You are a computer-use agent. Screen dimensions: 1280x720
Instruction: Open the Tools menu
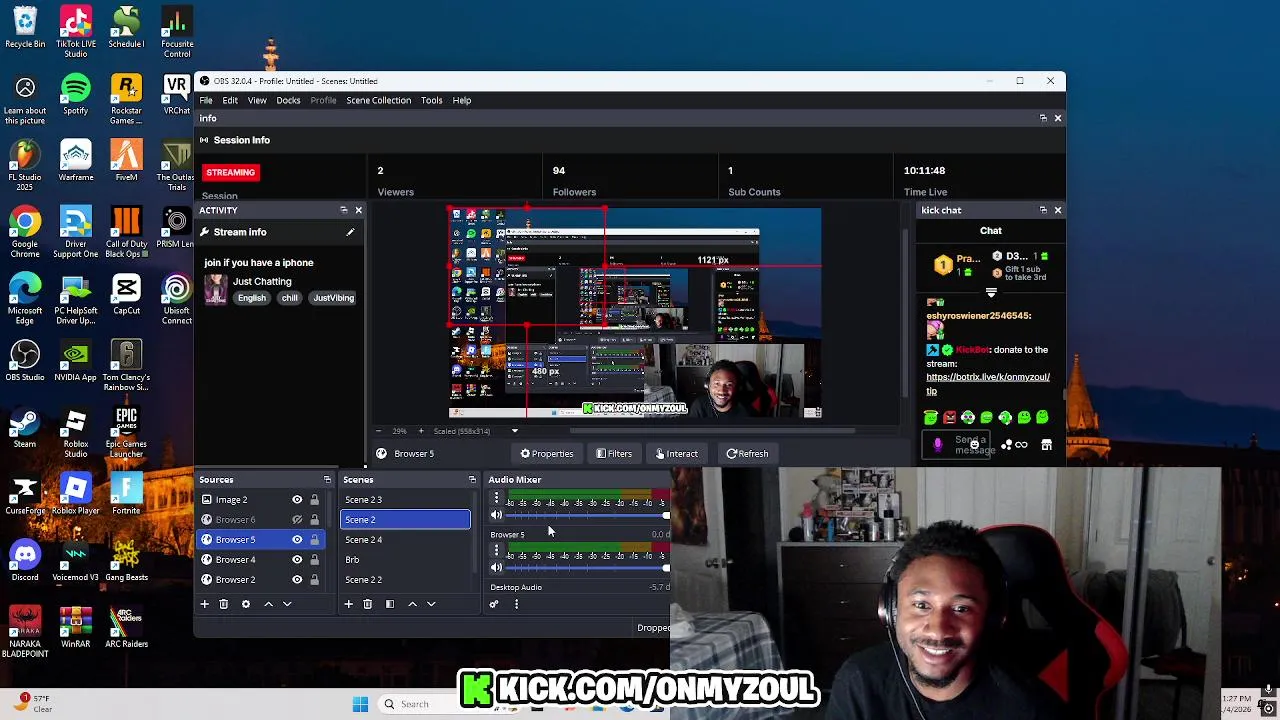(x=431, y=100)
